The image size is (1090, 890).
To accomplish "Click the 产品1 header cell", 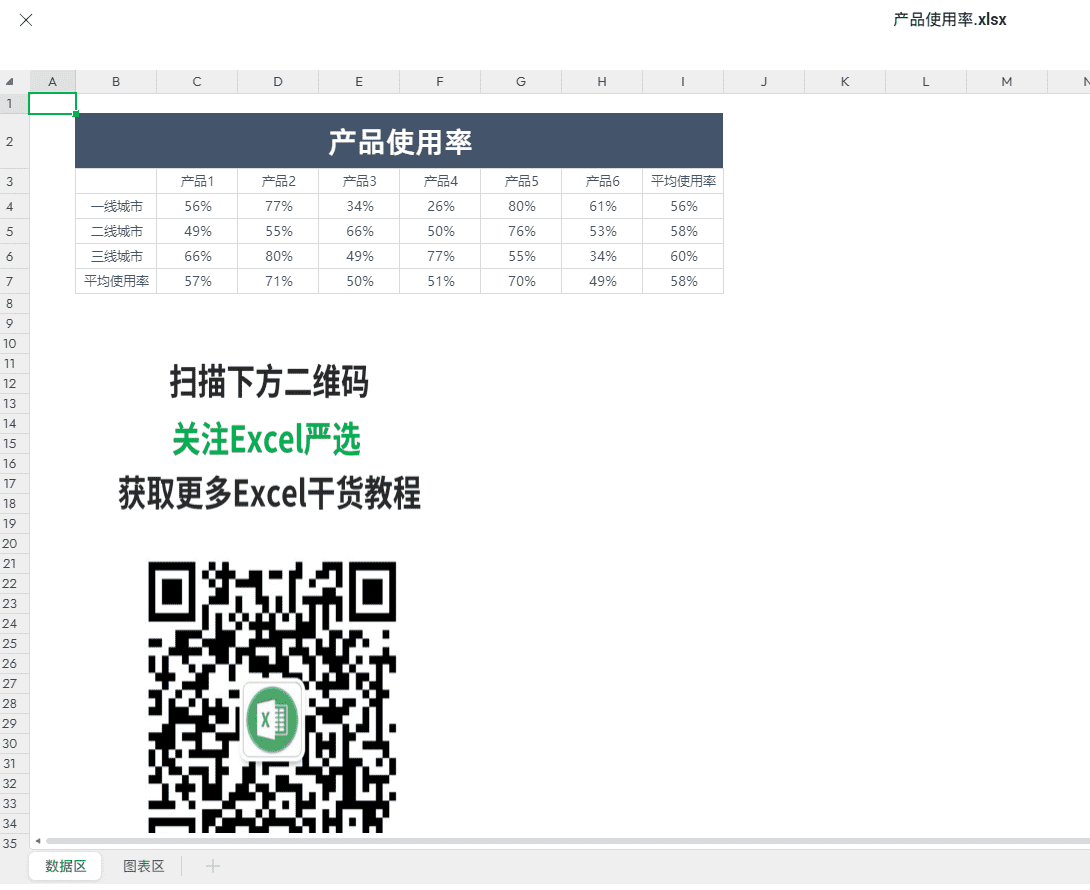I will point(197,181).
